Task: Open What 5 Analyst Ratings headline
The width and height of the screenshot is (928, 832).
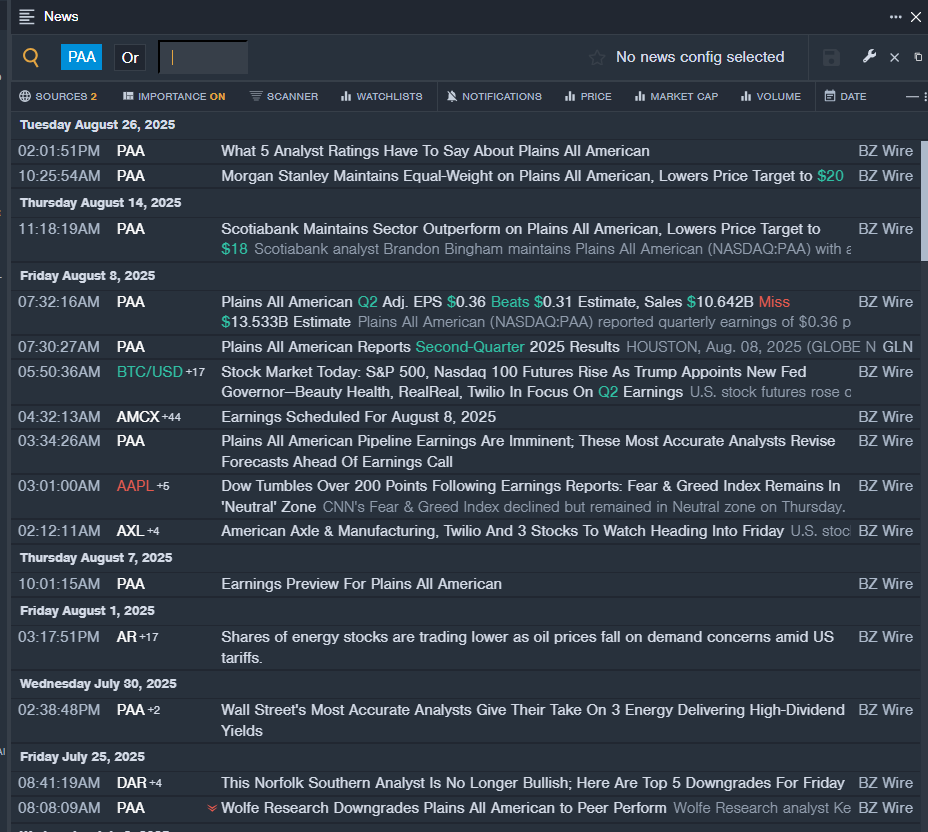Action: click(435, 151)
